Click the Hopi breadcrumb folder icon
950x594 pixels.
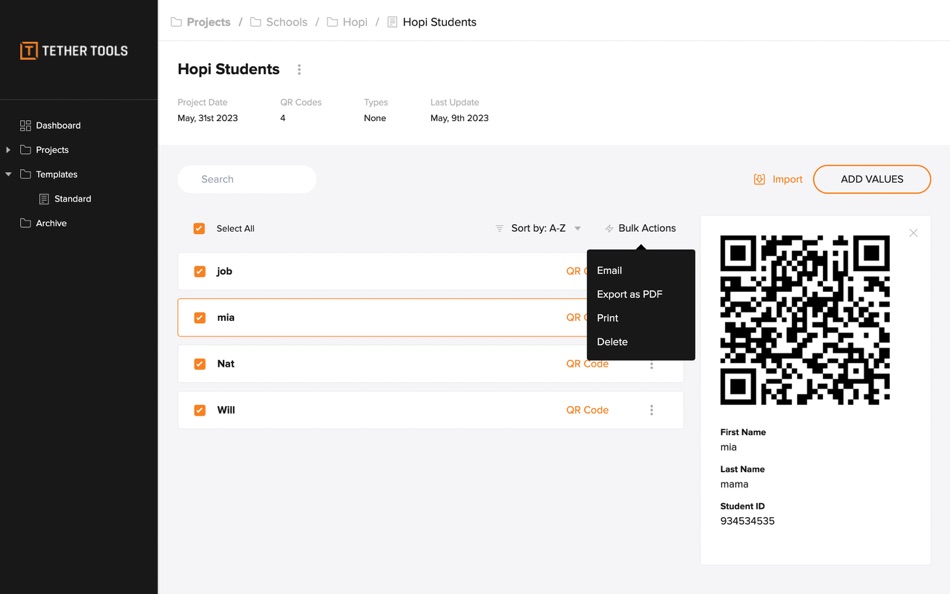pos(332,22)
